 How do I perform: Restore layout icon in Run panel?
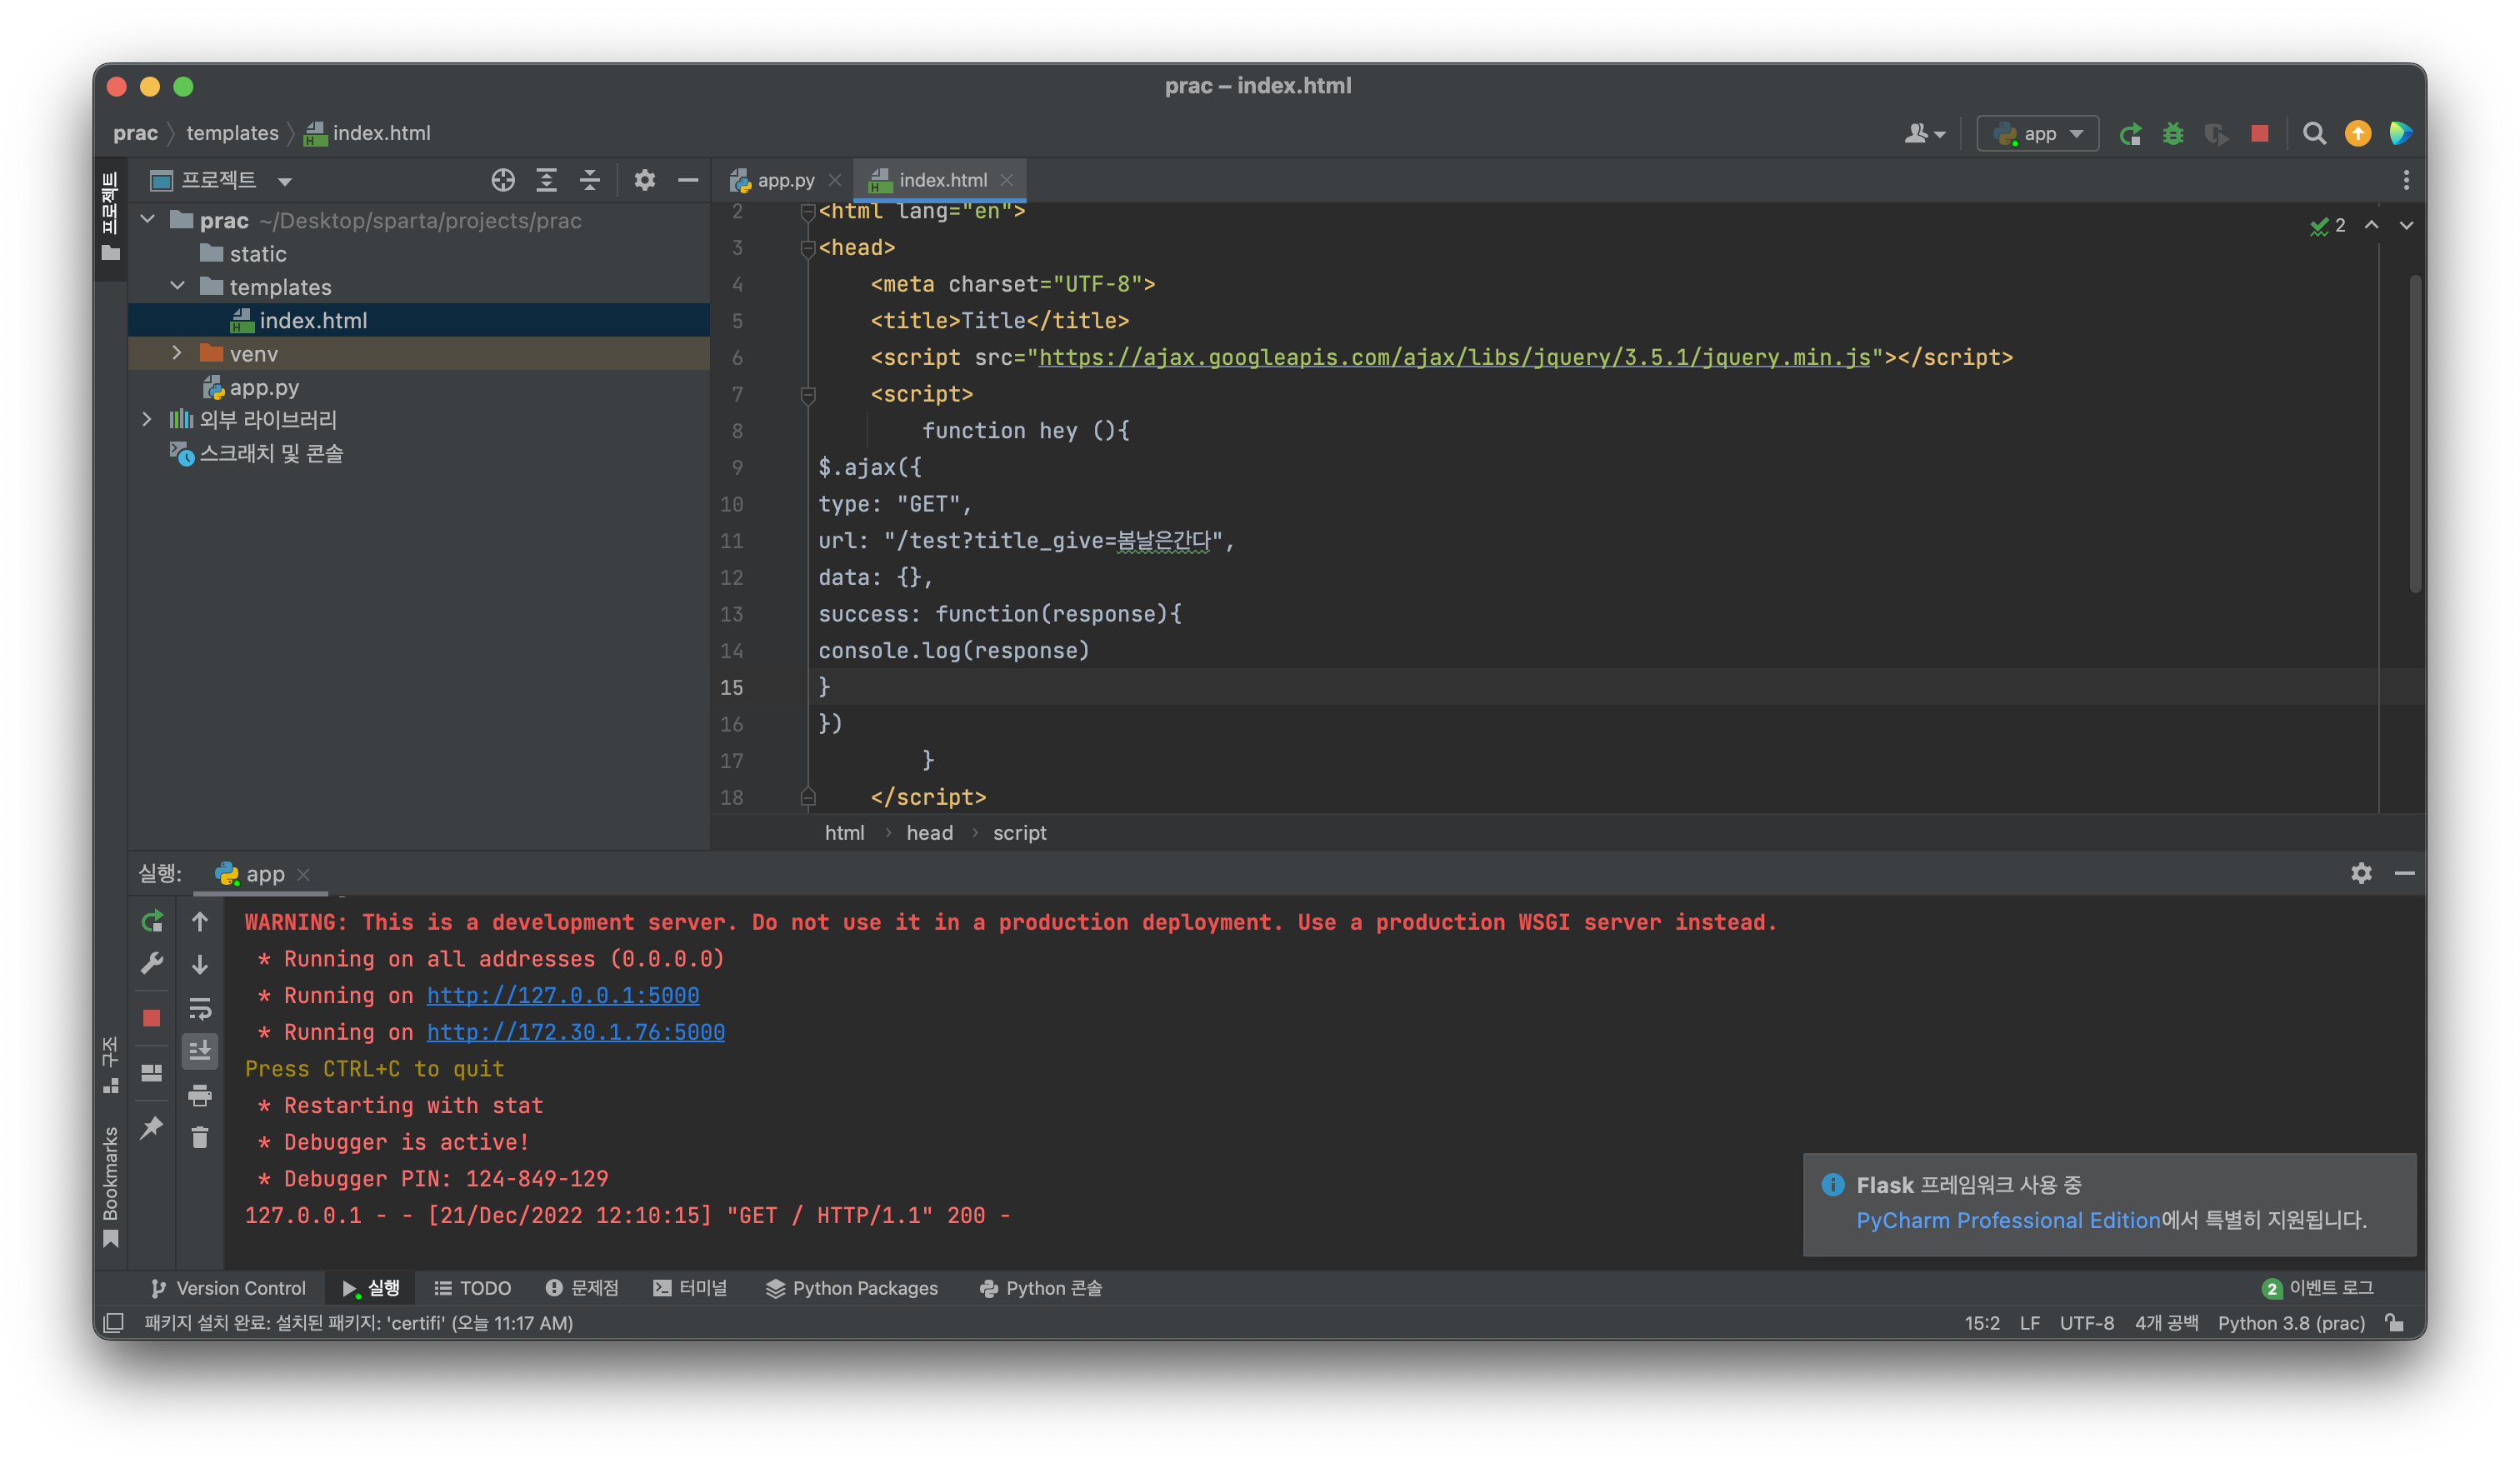point(152,1073)
